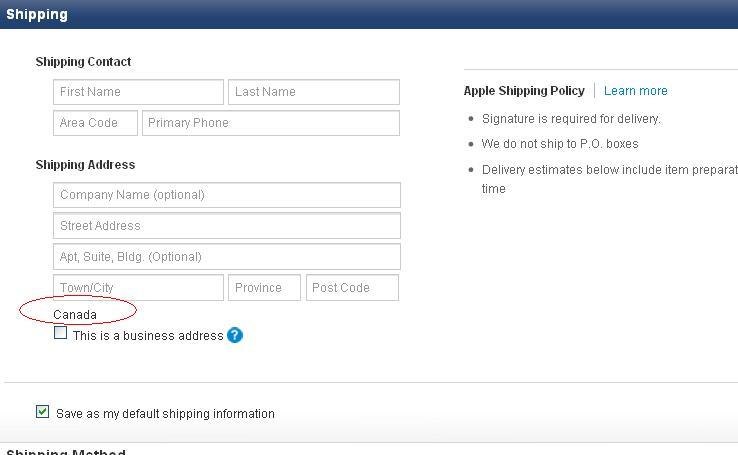This screenshot has height=455, width=738.
Task: Focus the Area Code field
Action: 95,123
